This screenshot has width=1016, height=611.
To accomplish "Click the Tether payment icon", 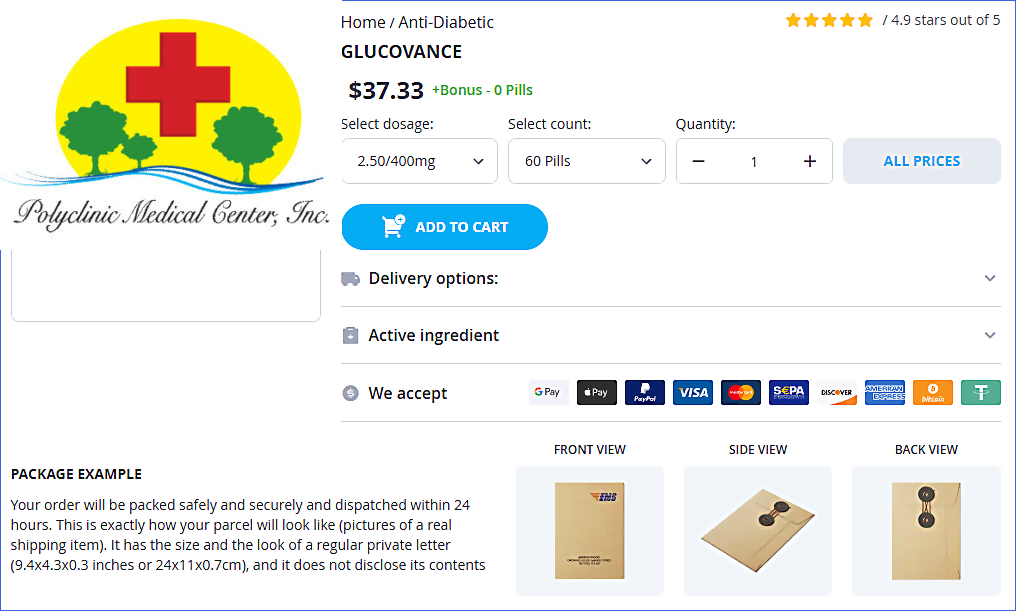I will click(x=981, y=393).
